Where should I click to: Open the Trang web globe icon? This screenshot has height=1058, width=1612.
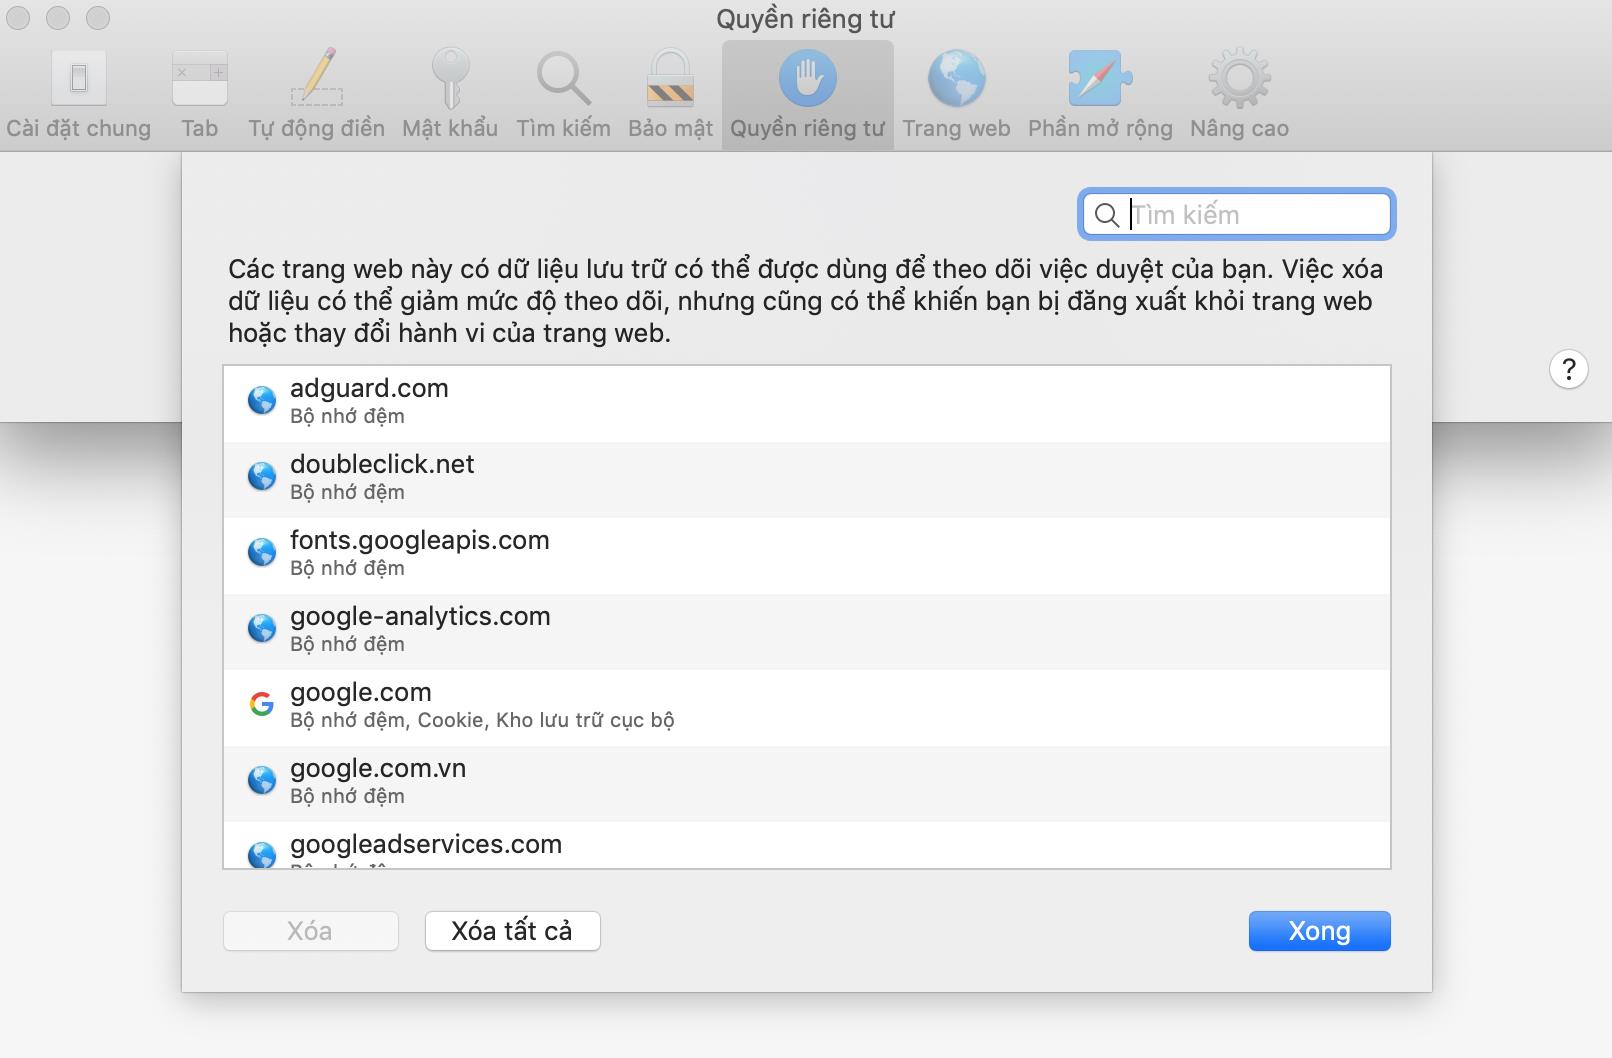tap(956, 80)
